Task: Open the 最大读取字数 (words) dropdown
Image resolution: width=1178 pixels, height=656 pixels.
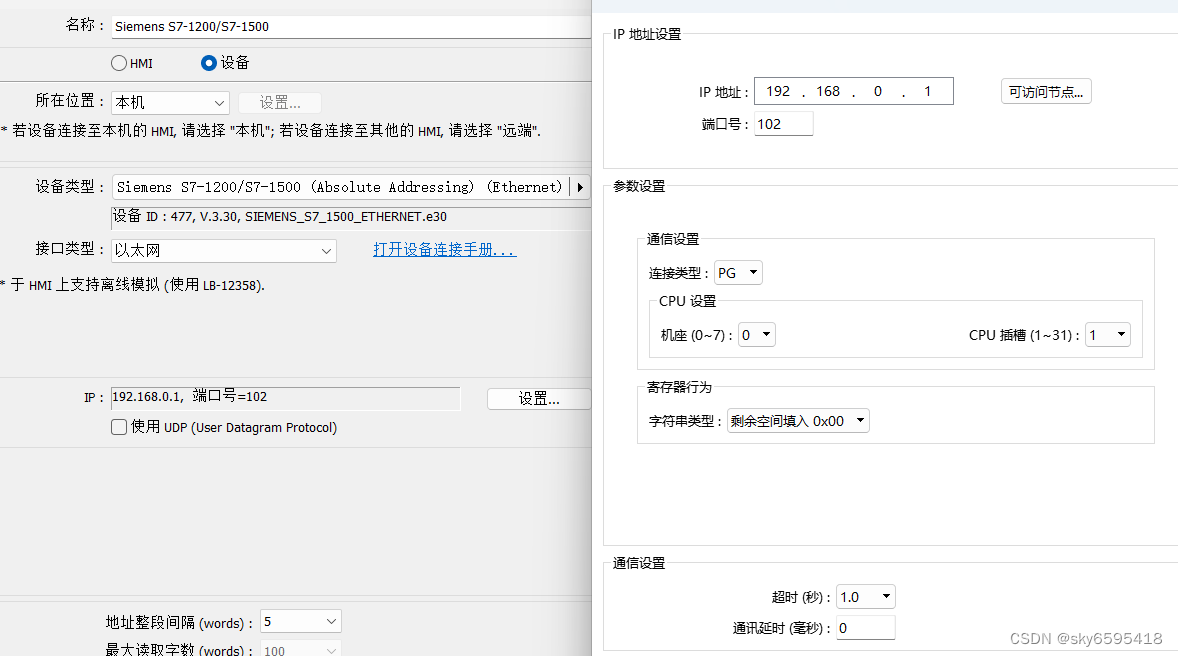Action: 301,649
